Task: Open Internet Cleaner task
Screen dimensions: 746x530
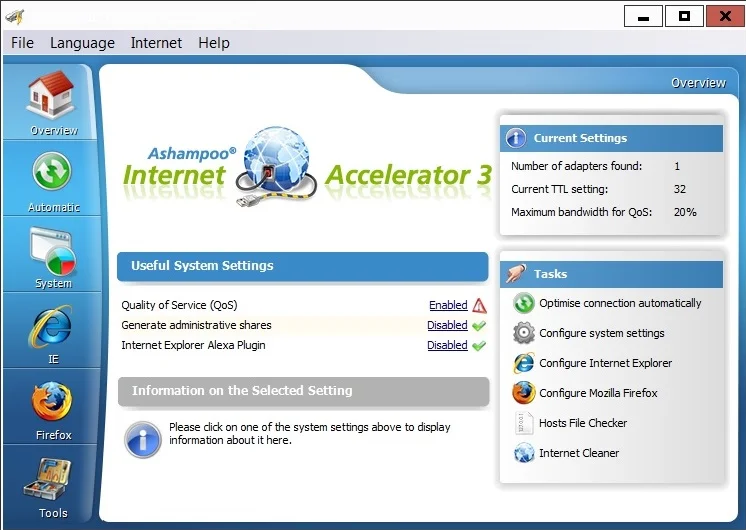Action: click(579, 453)
